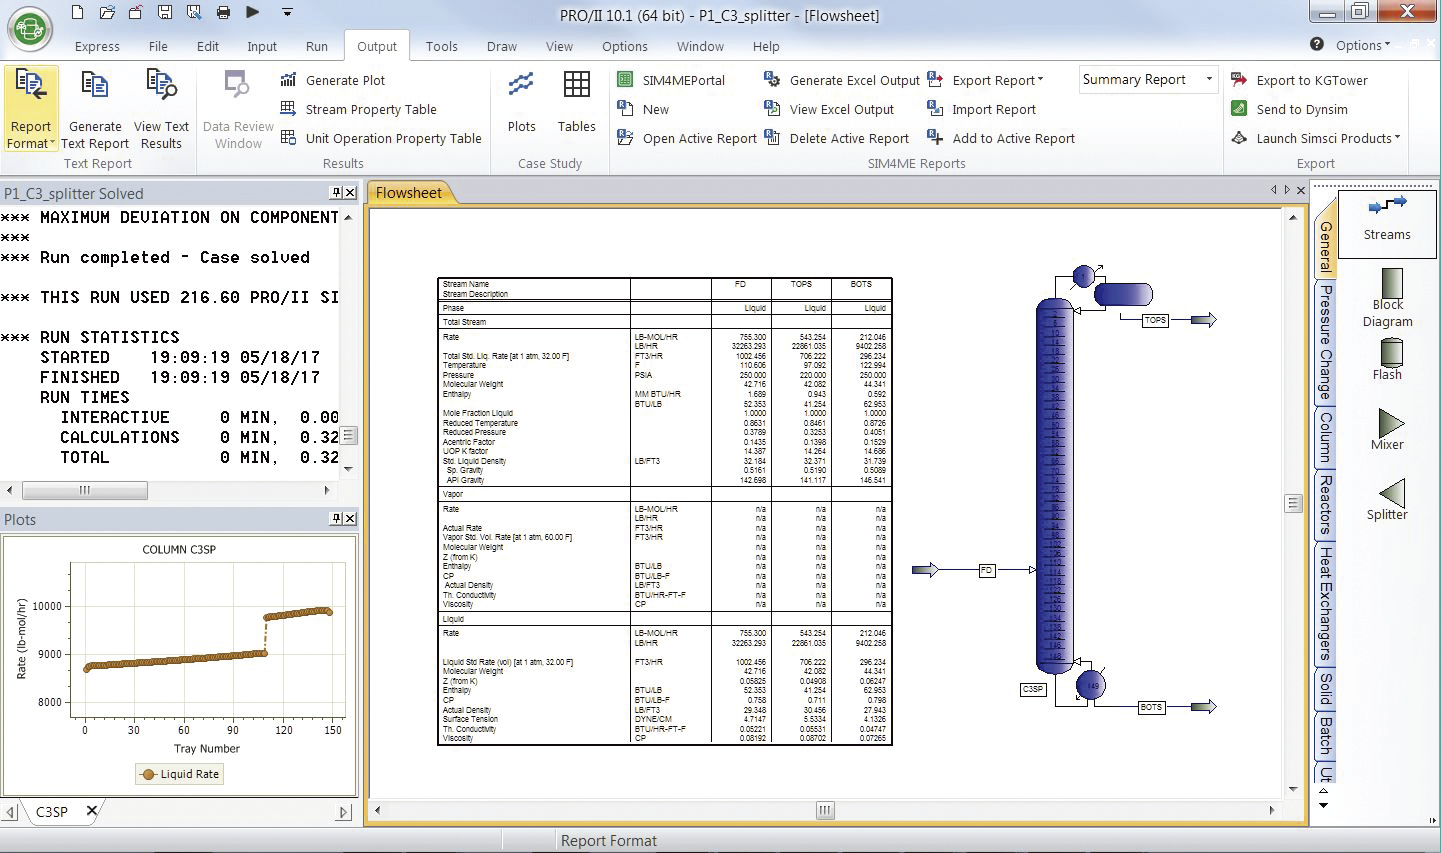Click Export to KGTower
1441x853 pixels.
[1311, 80]
